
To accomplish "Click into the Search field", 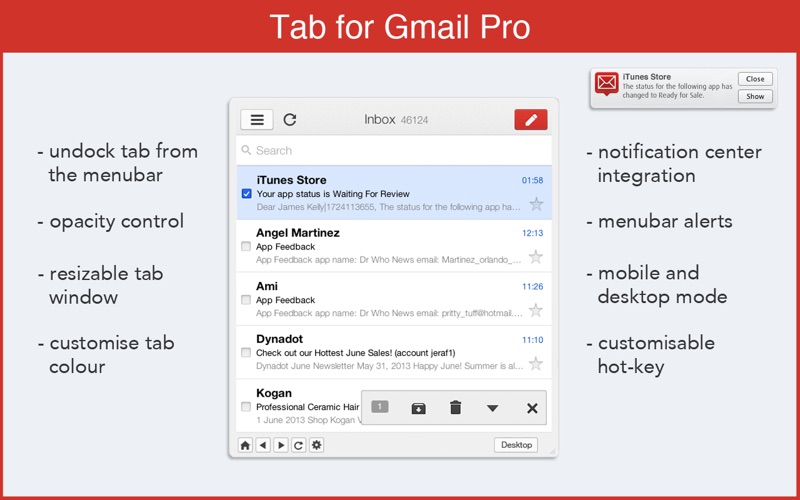I will coord(394,151).
